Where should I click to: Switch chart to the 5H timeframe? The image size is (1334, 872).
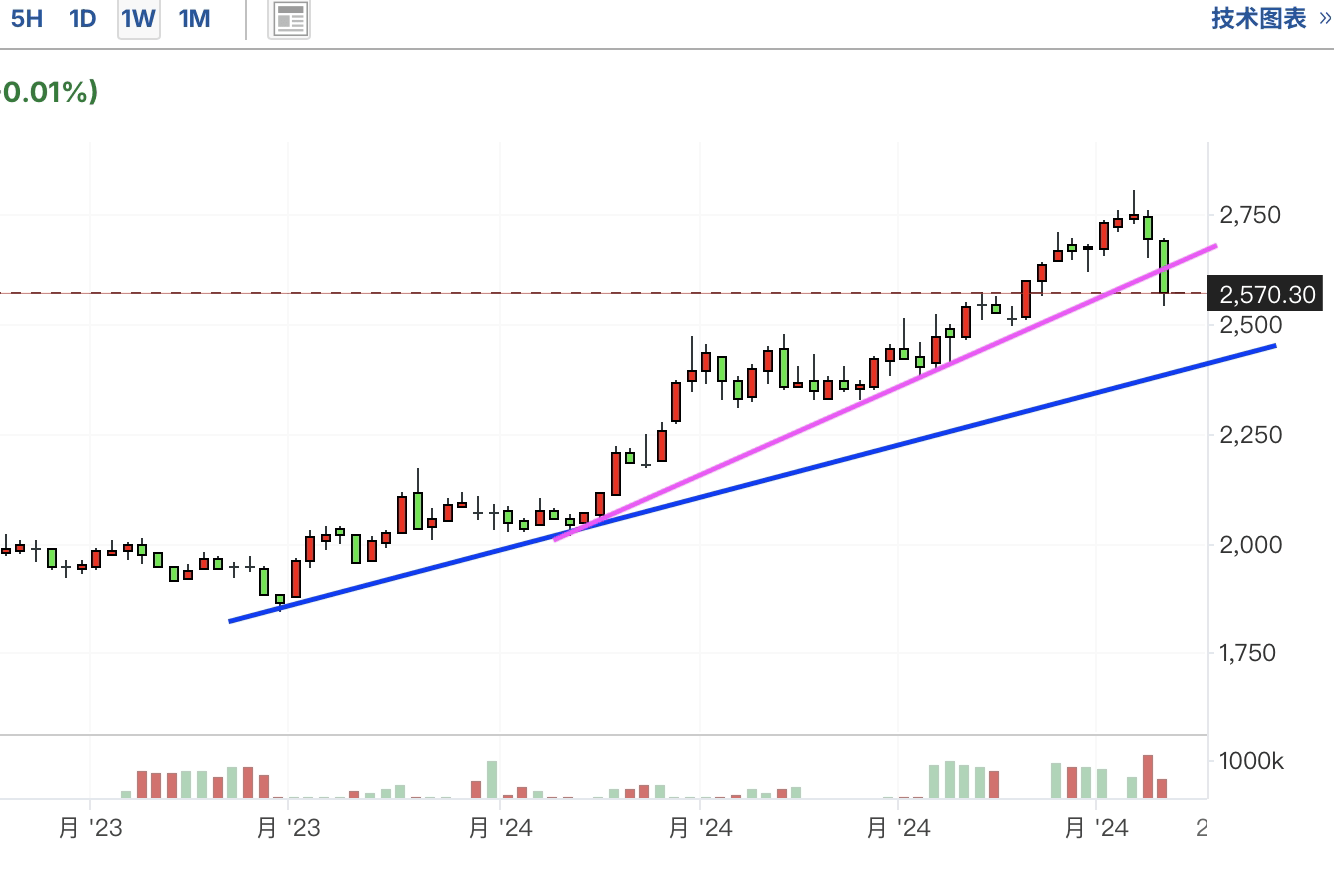click(x=26, y=18)
